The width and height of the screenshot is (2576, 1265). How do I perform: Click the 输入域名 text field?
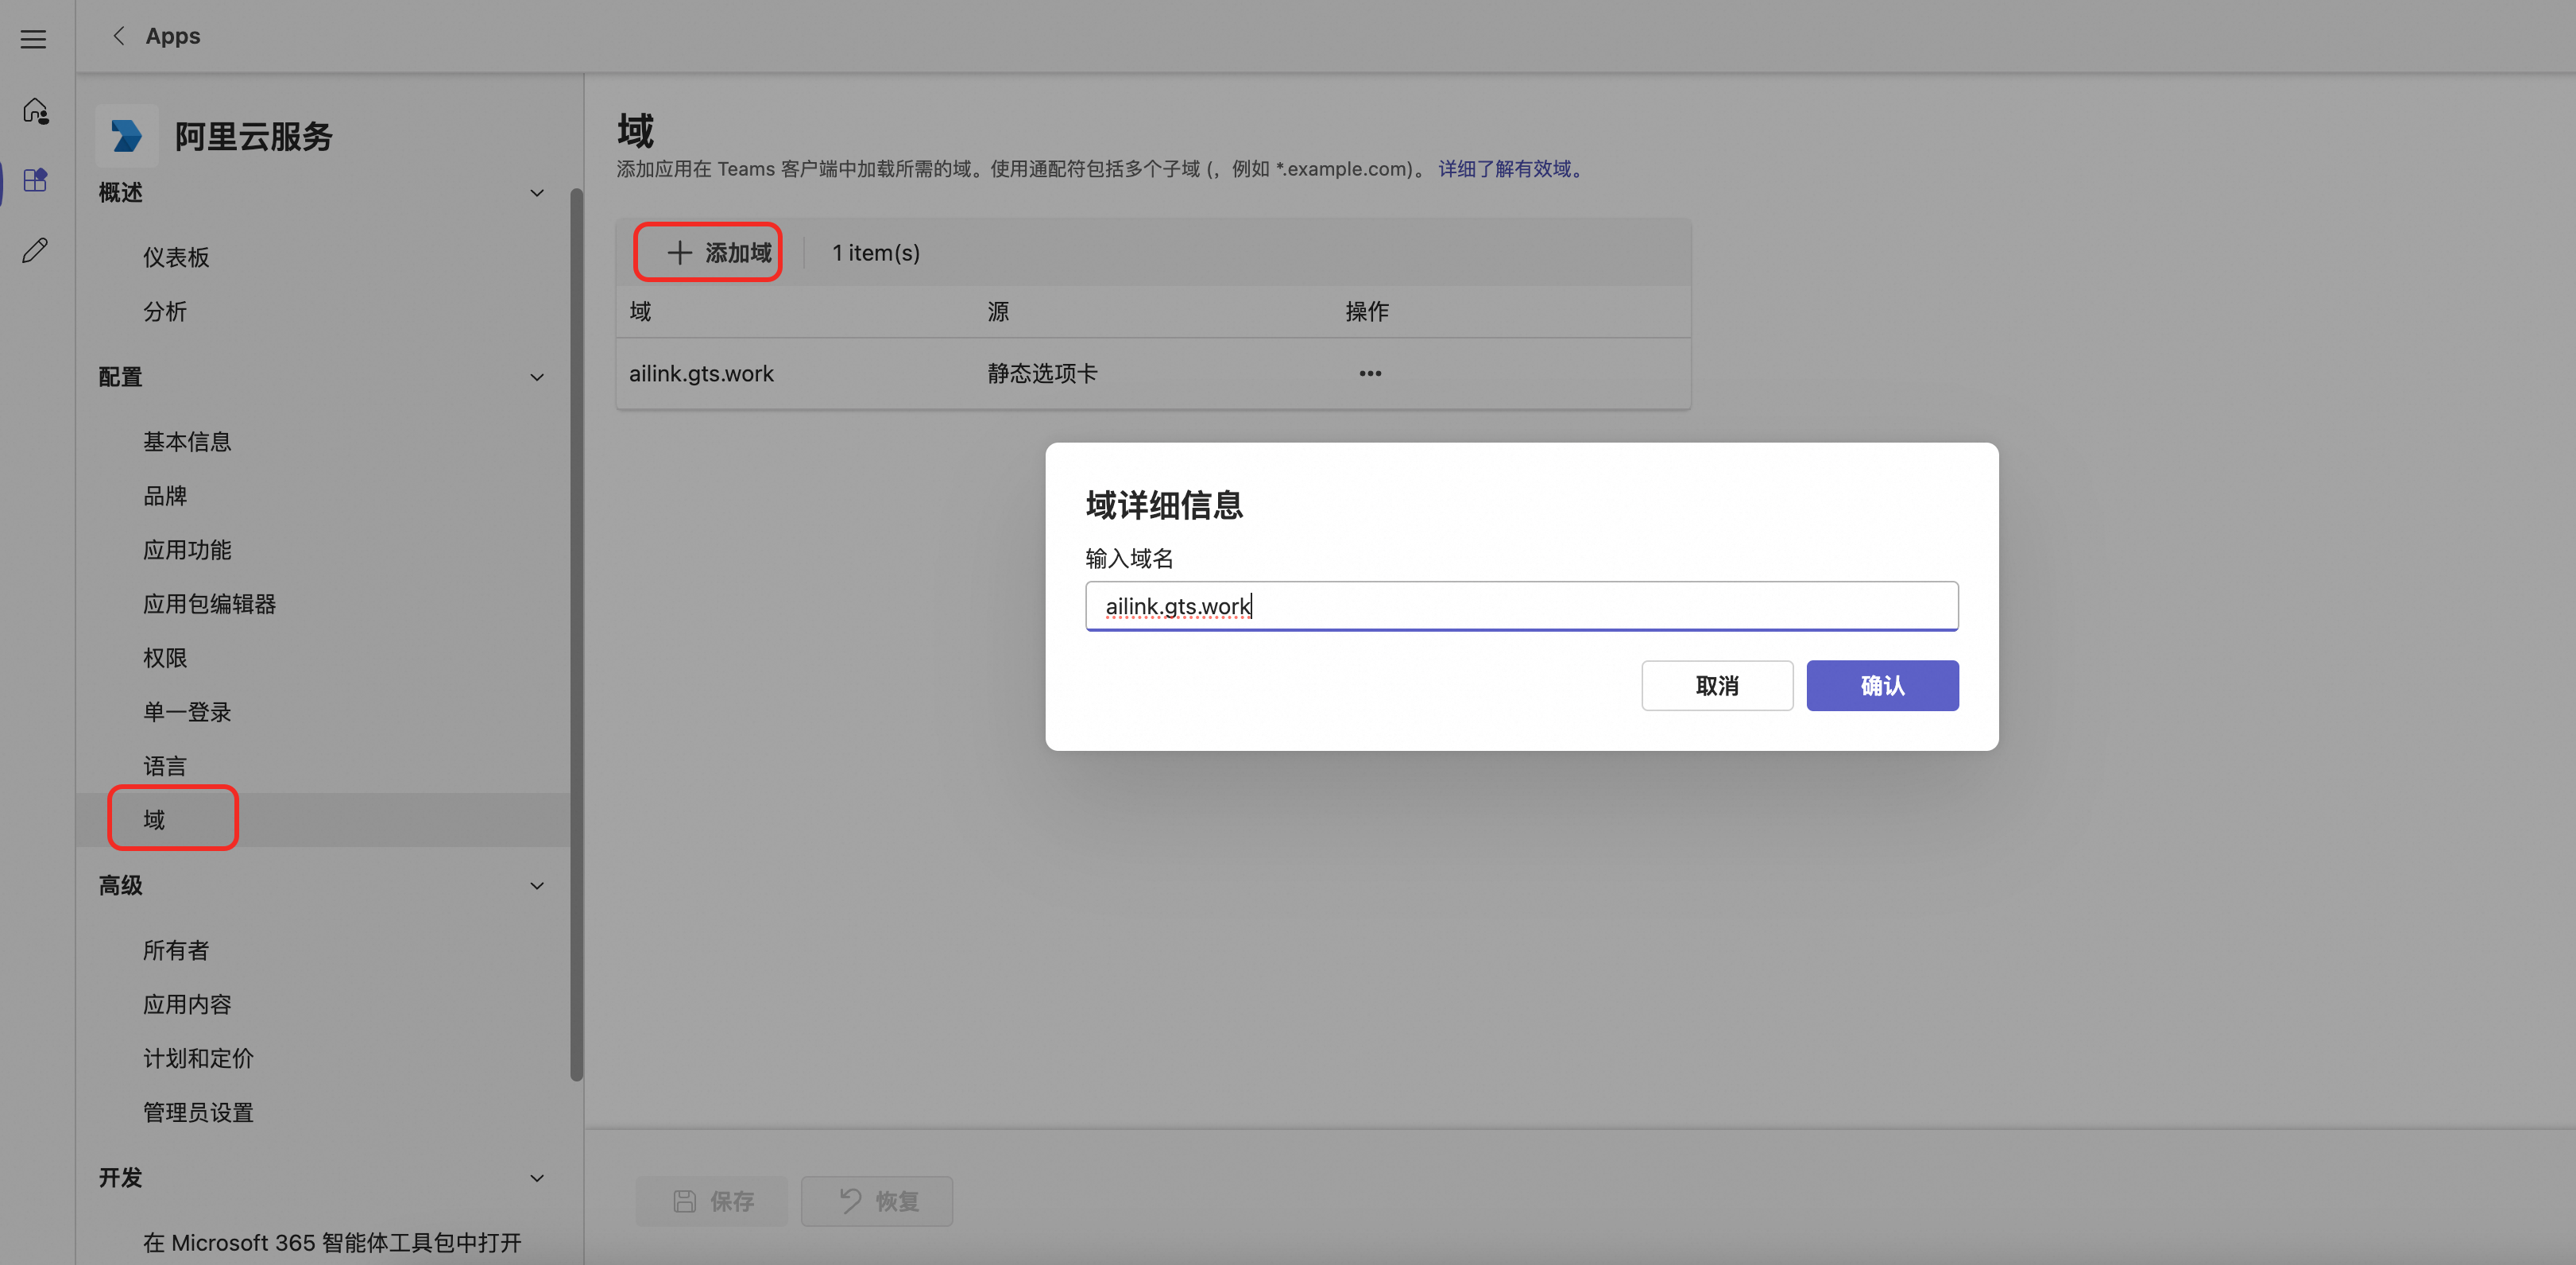pyautogui.click(x=1520, y=605)
